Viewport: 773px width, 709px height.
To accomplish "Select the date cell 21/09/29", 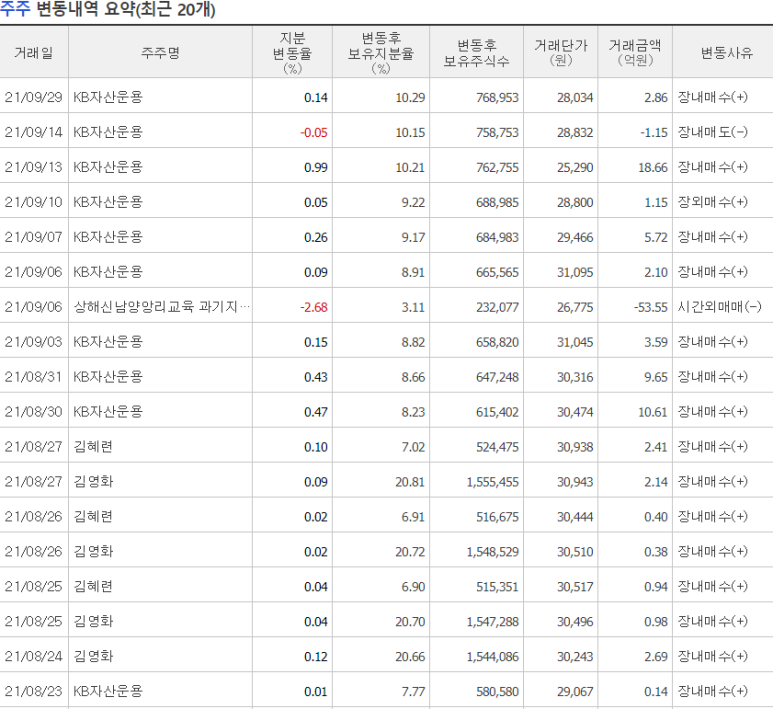I will point(34,97).
